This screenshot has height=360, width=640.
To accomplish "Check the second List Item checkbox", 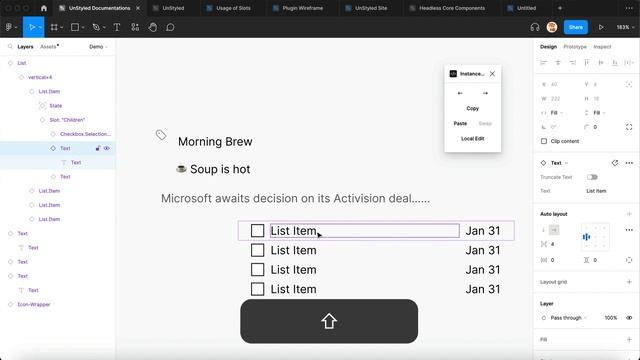I will point(258,250).
